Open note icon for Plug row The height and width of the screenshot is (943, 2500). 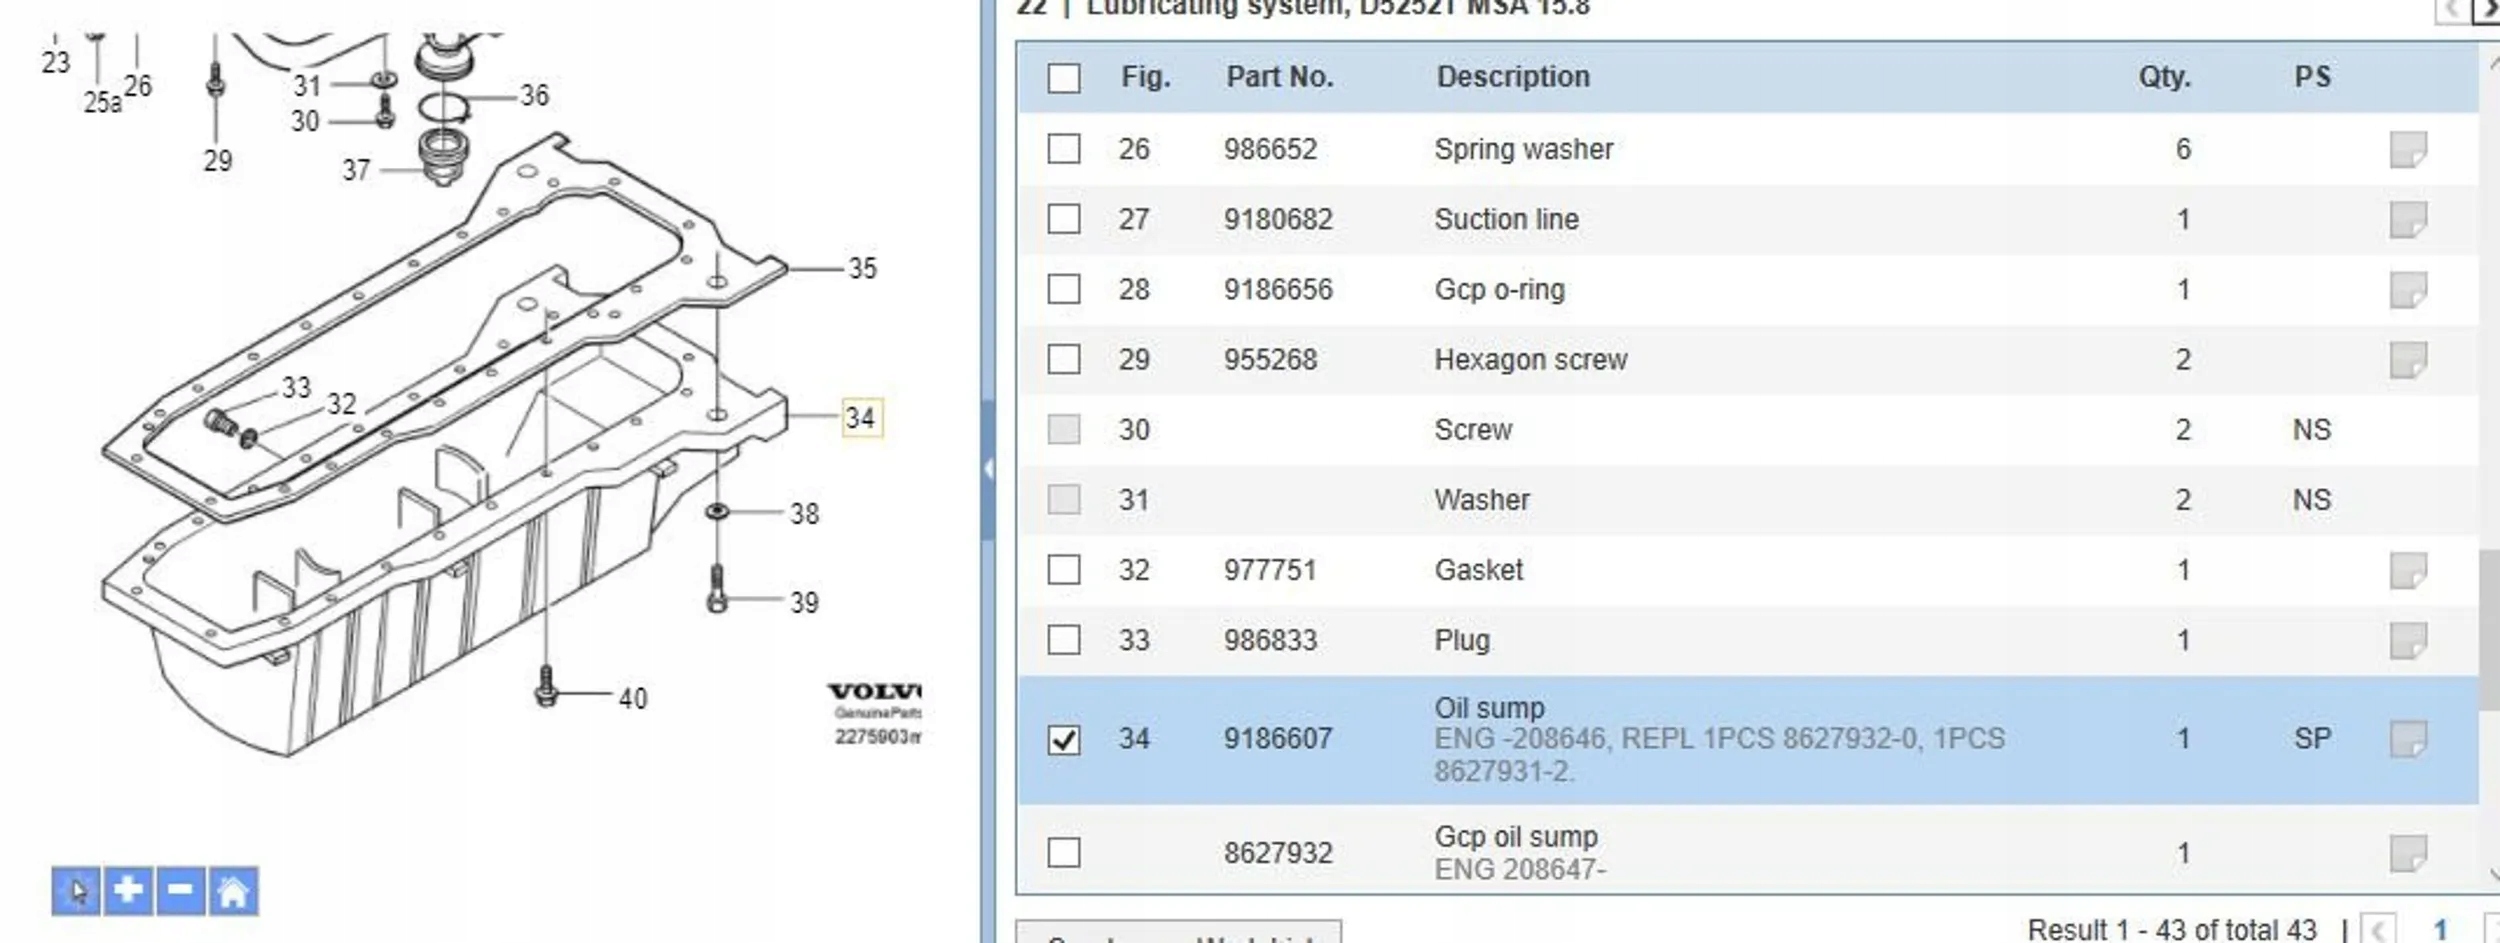[2408, 640]
